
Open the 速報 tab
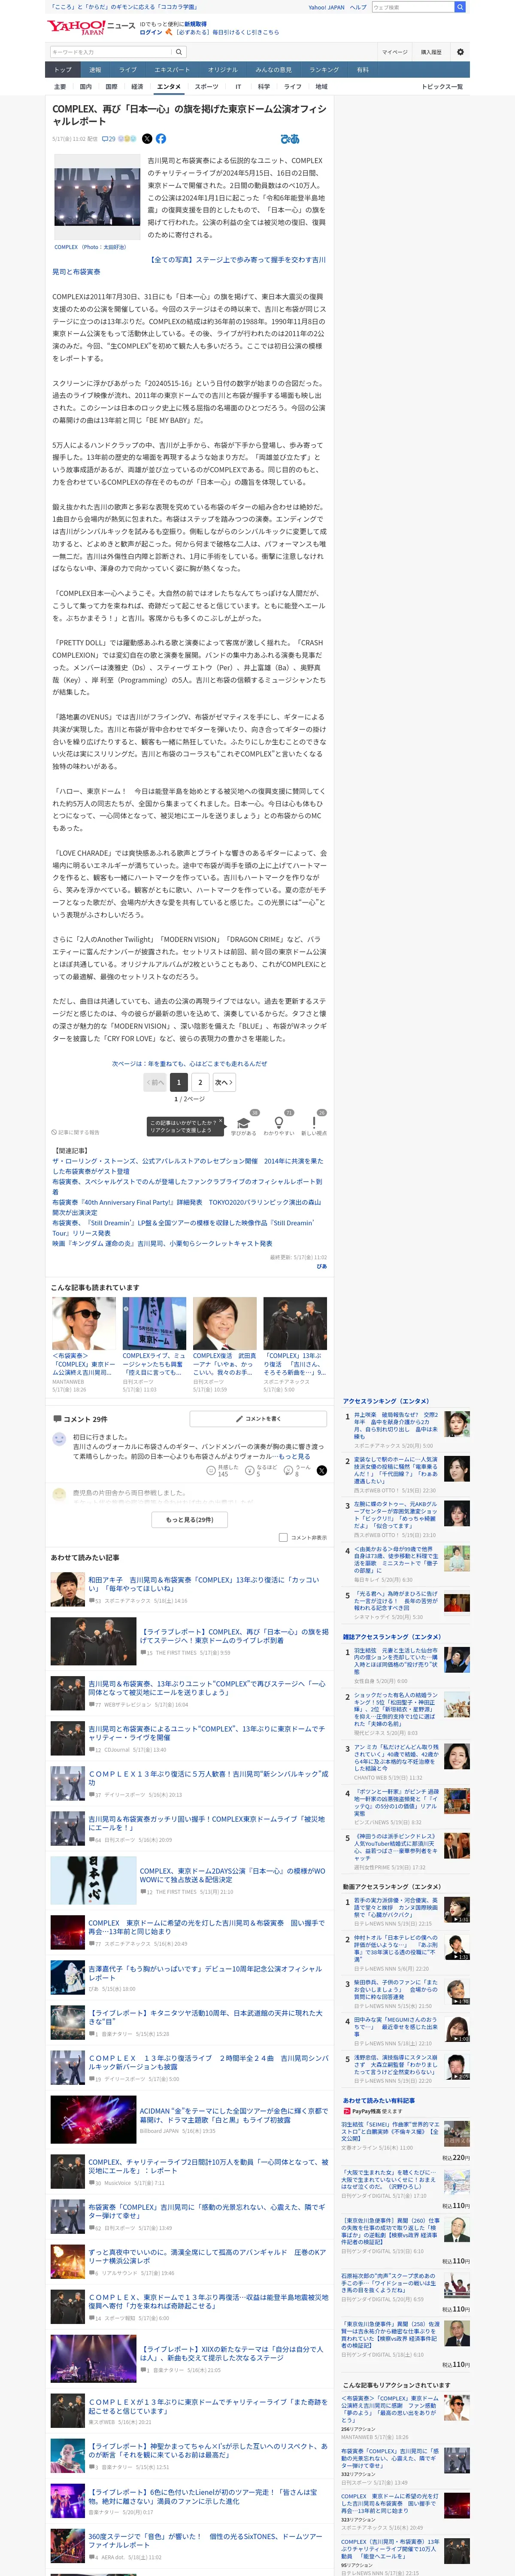pos(95,70)
